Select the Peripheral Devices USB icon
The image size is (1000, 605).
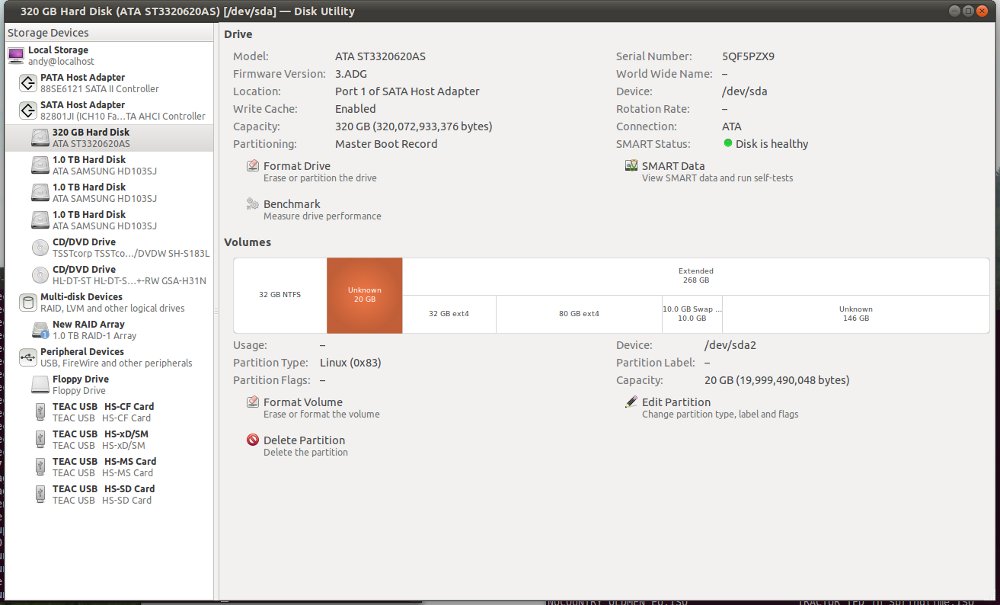[x=27, y=357]
